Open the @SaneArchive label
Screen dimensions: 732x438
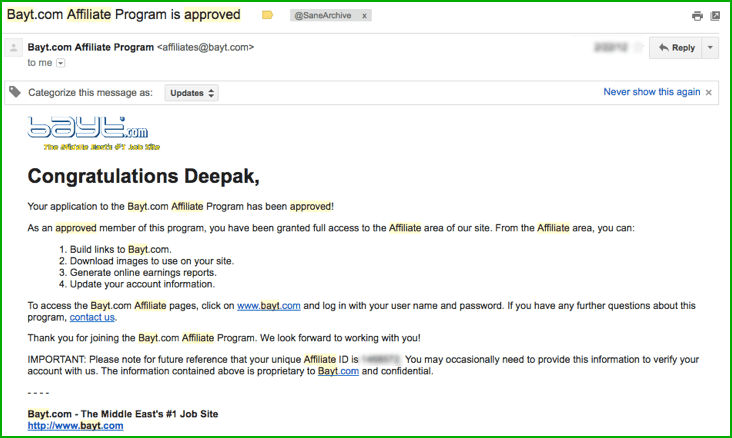pyautogui.click(x=323, y=15)
